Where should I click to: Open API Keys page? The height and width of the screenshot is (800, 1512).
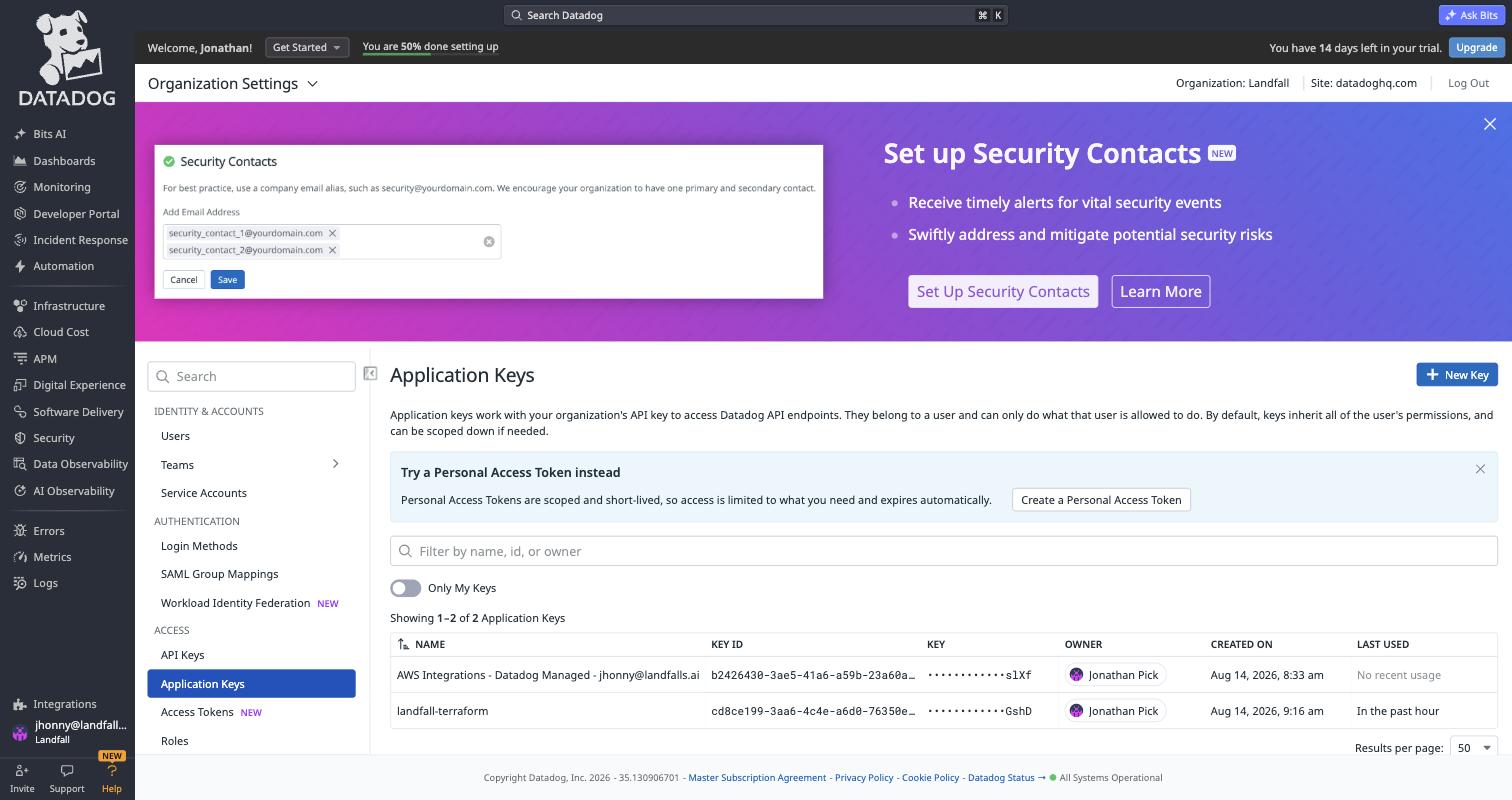[182, 655]
